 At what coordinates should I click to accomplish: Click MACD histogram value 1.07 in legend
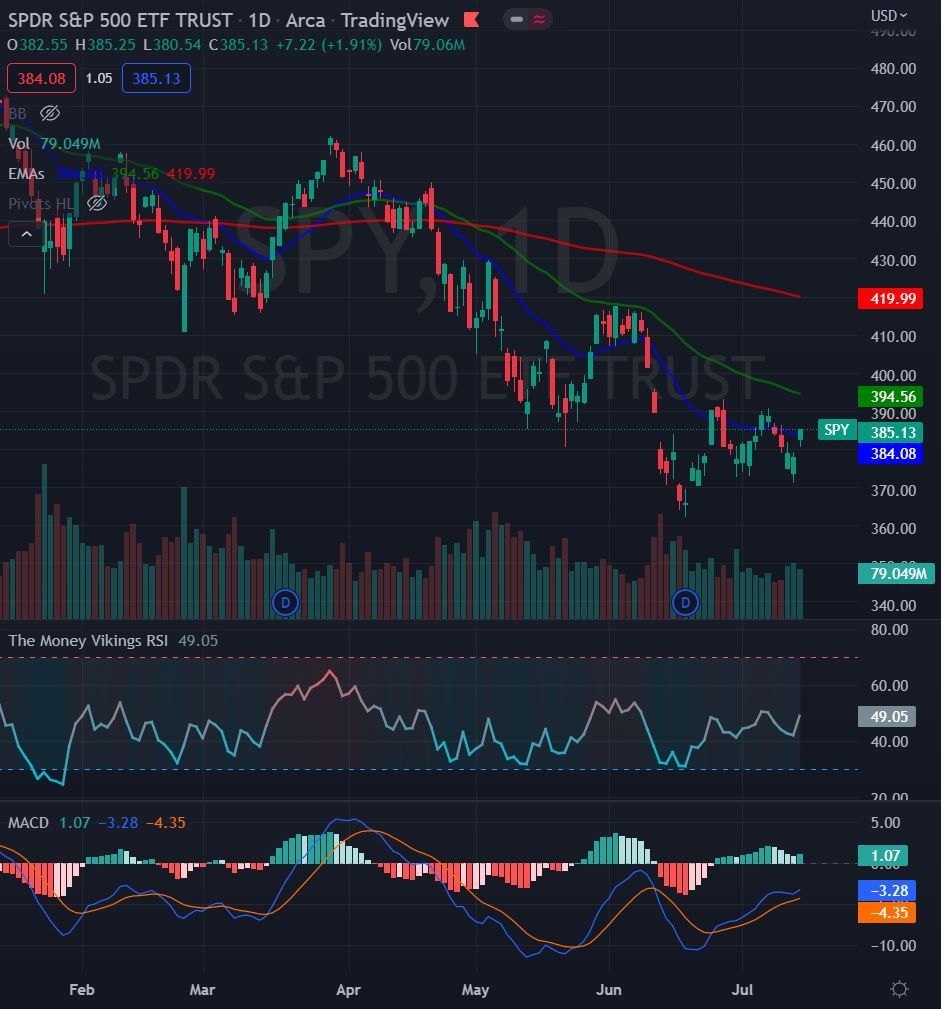pos(75,823)
